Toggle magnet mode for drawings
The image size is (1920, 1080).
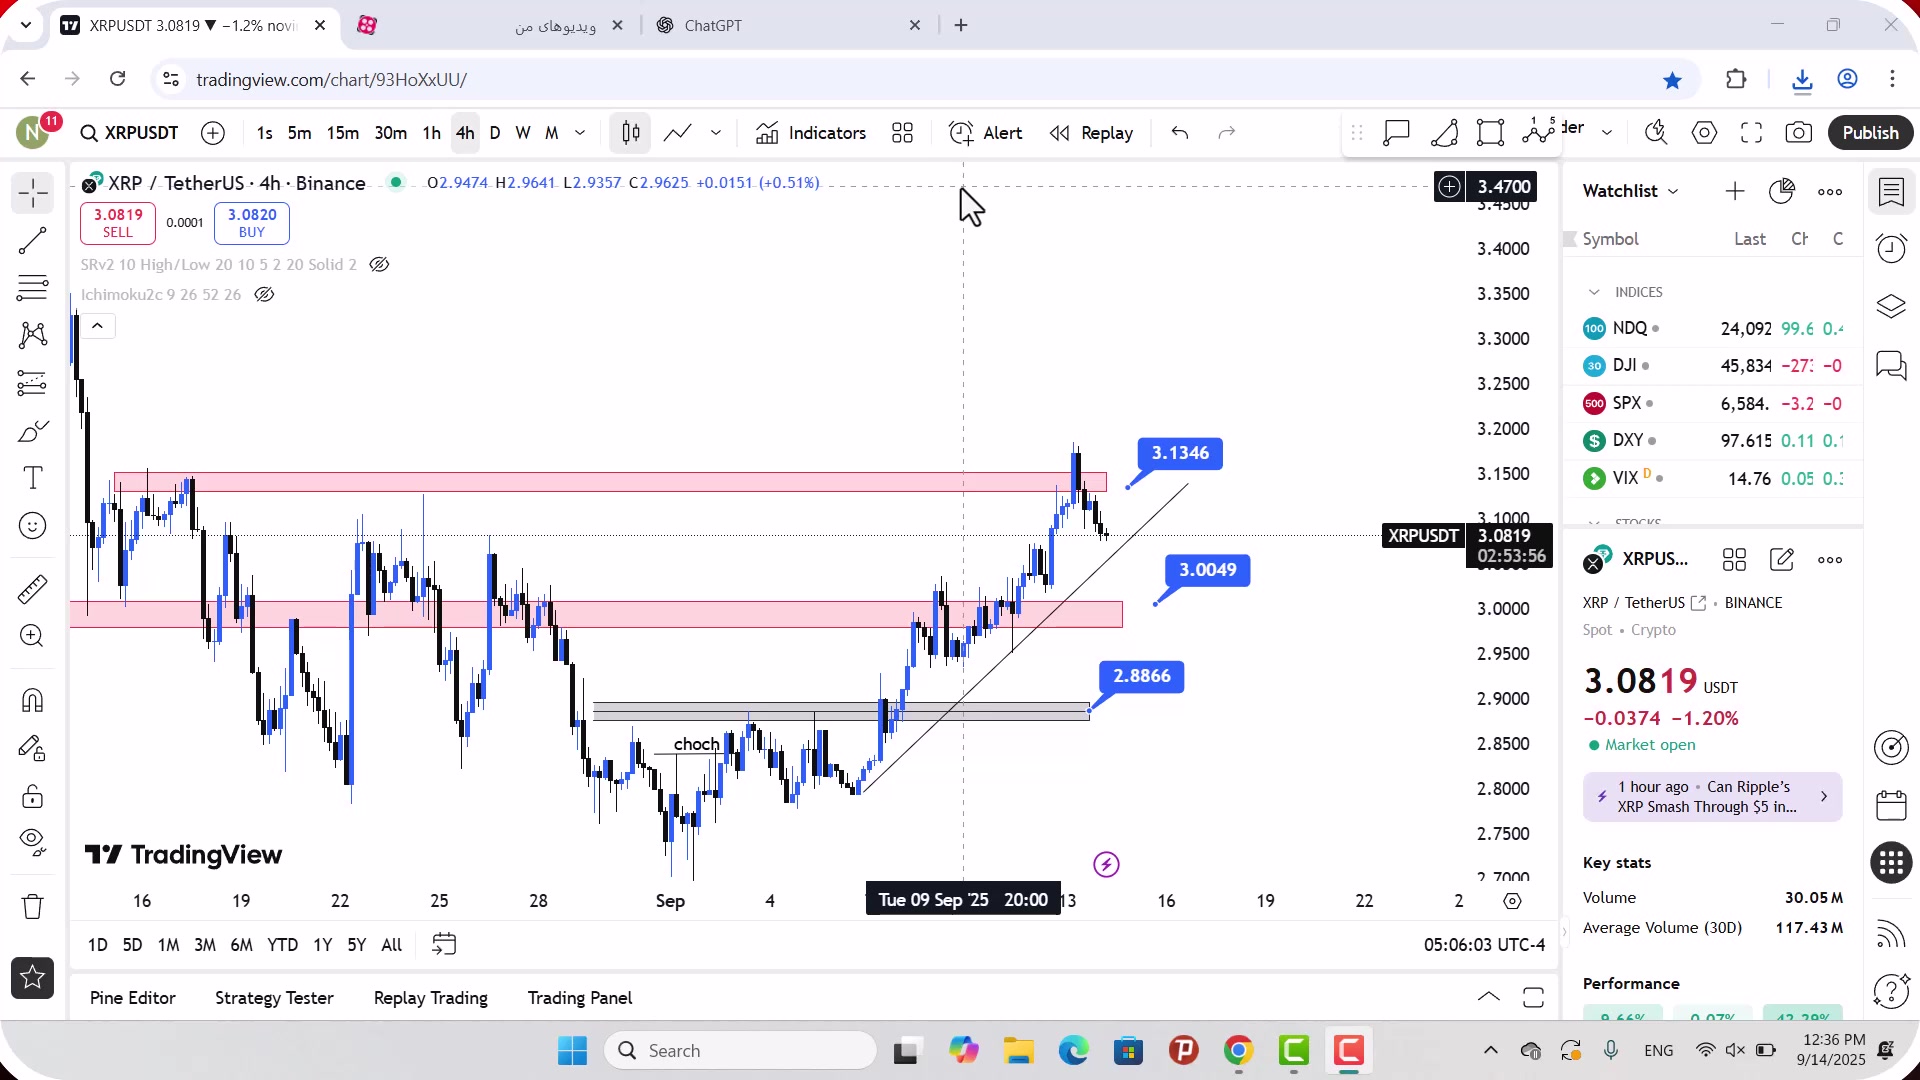pyautogui.click(x=33, y=700)
